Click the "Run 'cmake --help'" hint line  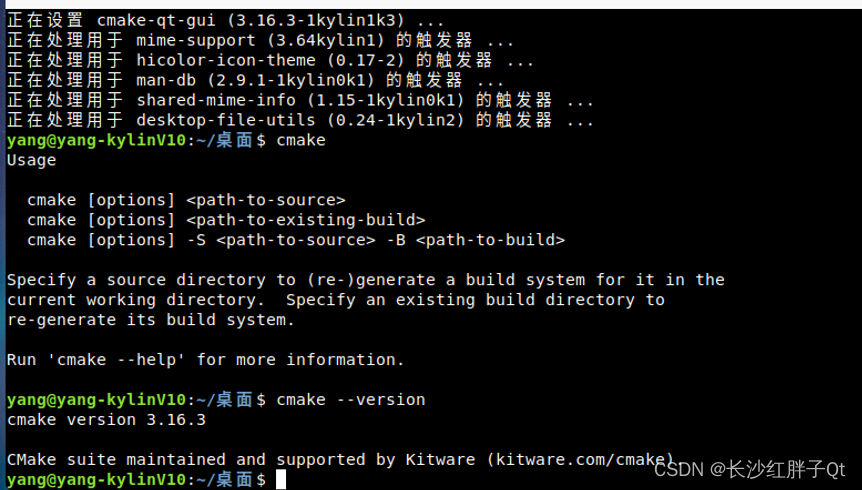tap(206, 360)
